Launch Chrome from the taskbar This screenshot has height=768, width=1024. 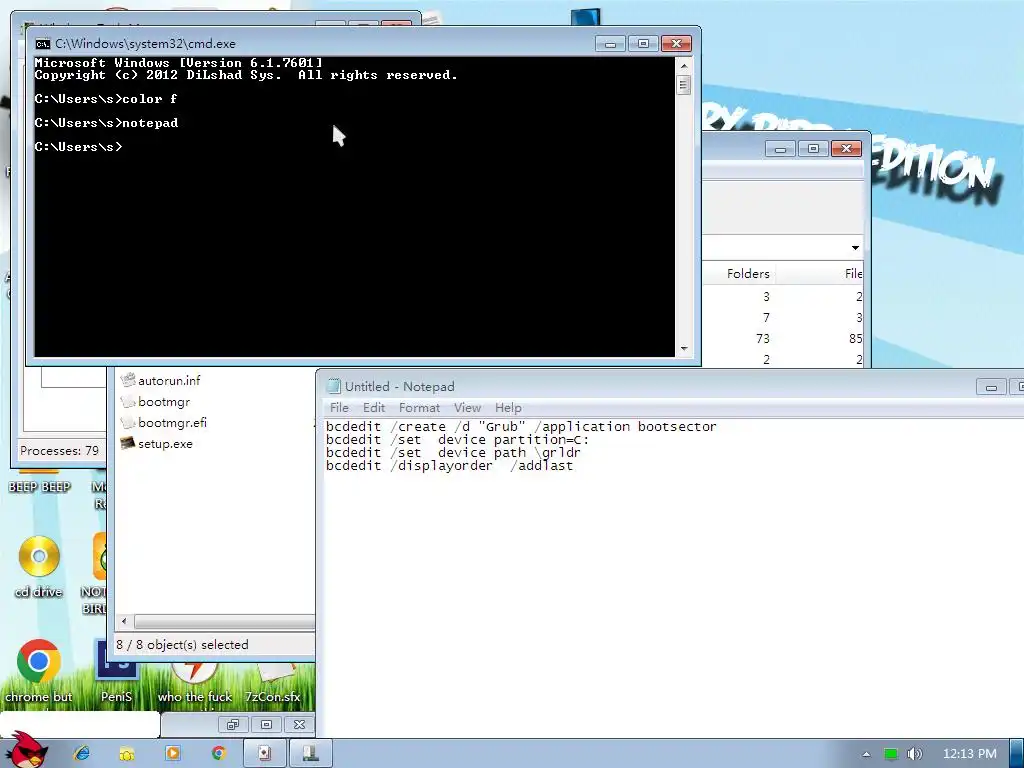tap(218, 754)
